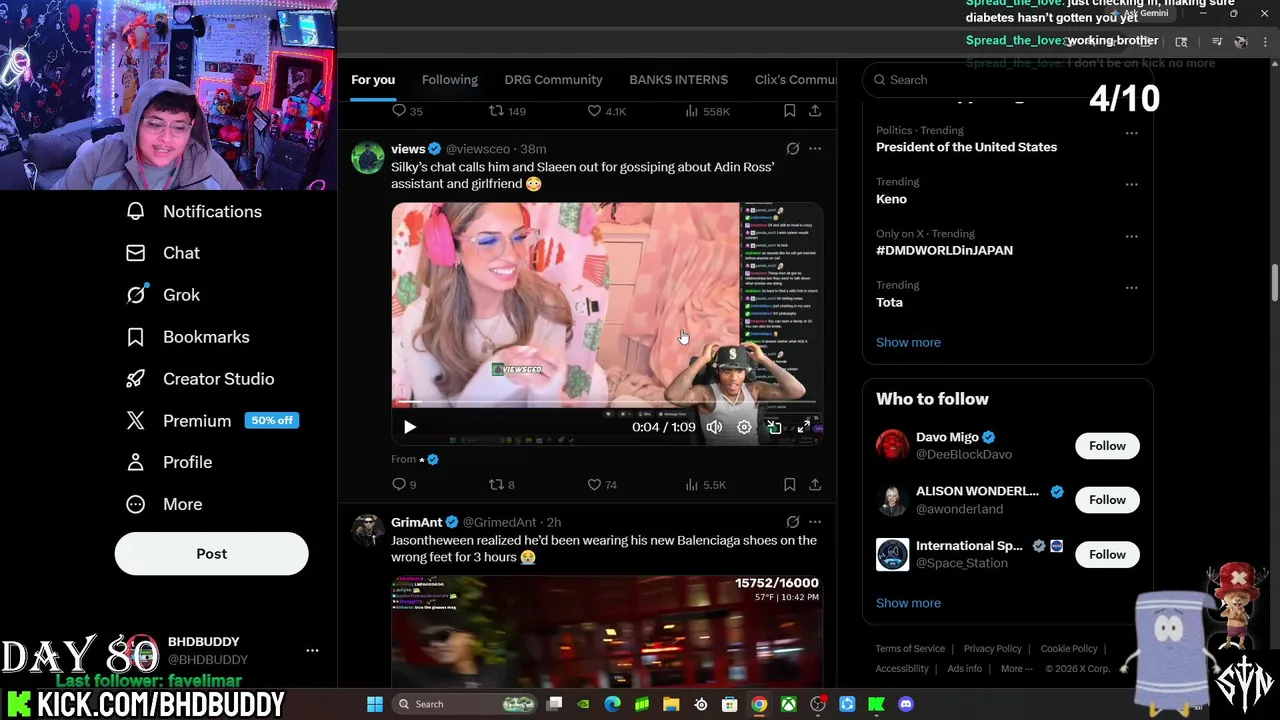Image resolution: width=1280 pixels, height=720 pixels.
Task: Click the Post button
Action: click(211, 553)
